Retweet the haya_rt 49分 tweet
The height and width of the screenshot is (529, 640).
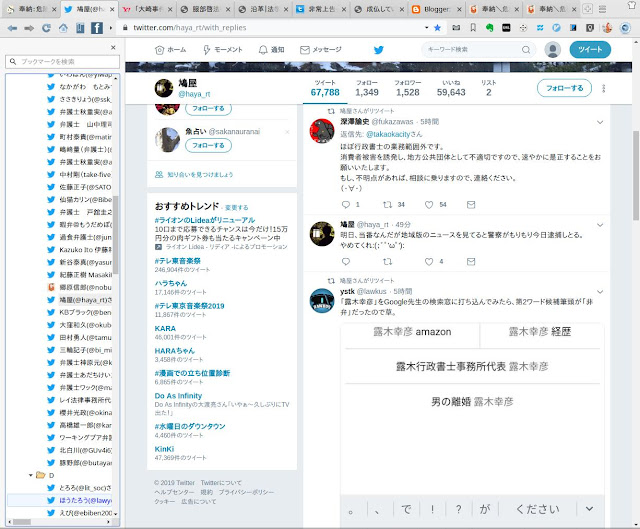click(x=387, y=262)
